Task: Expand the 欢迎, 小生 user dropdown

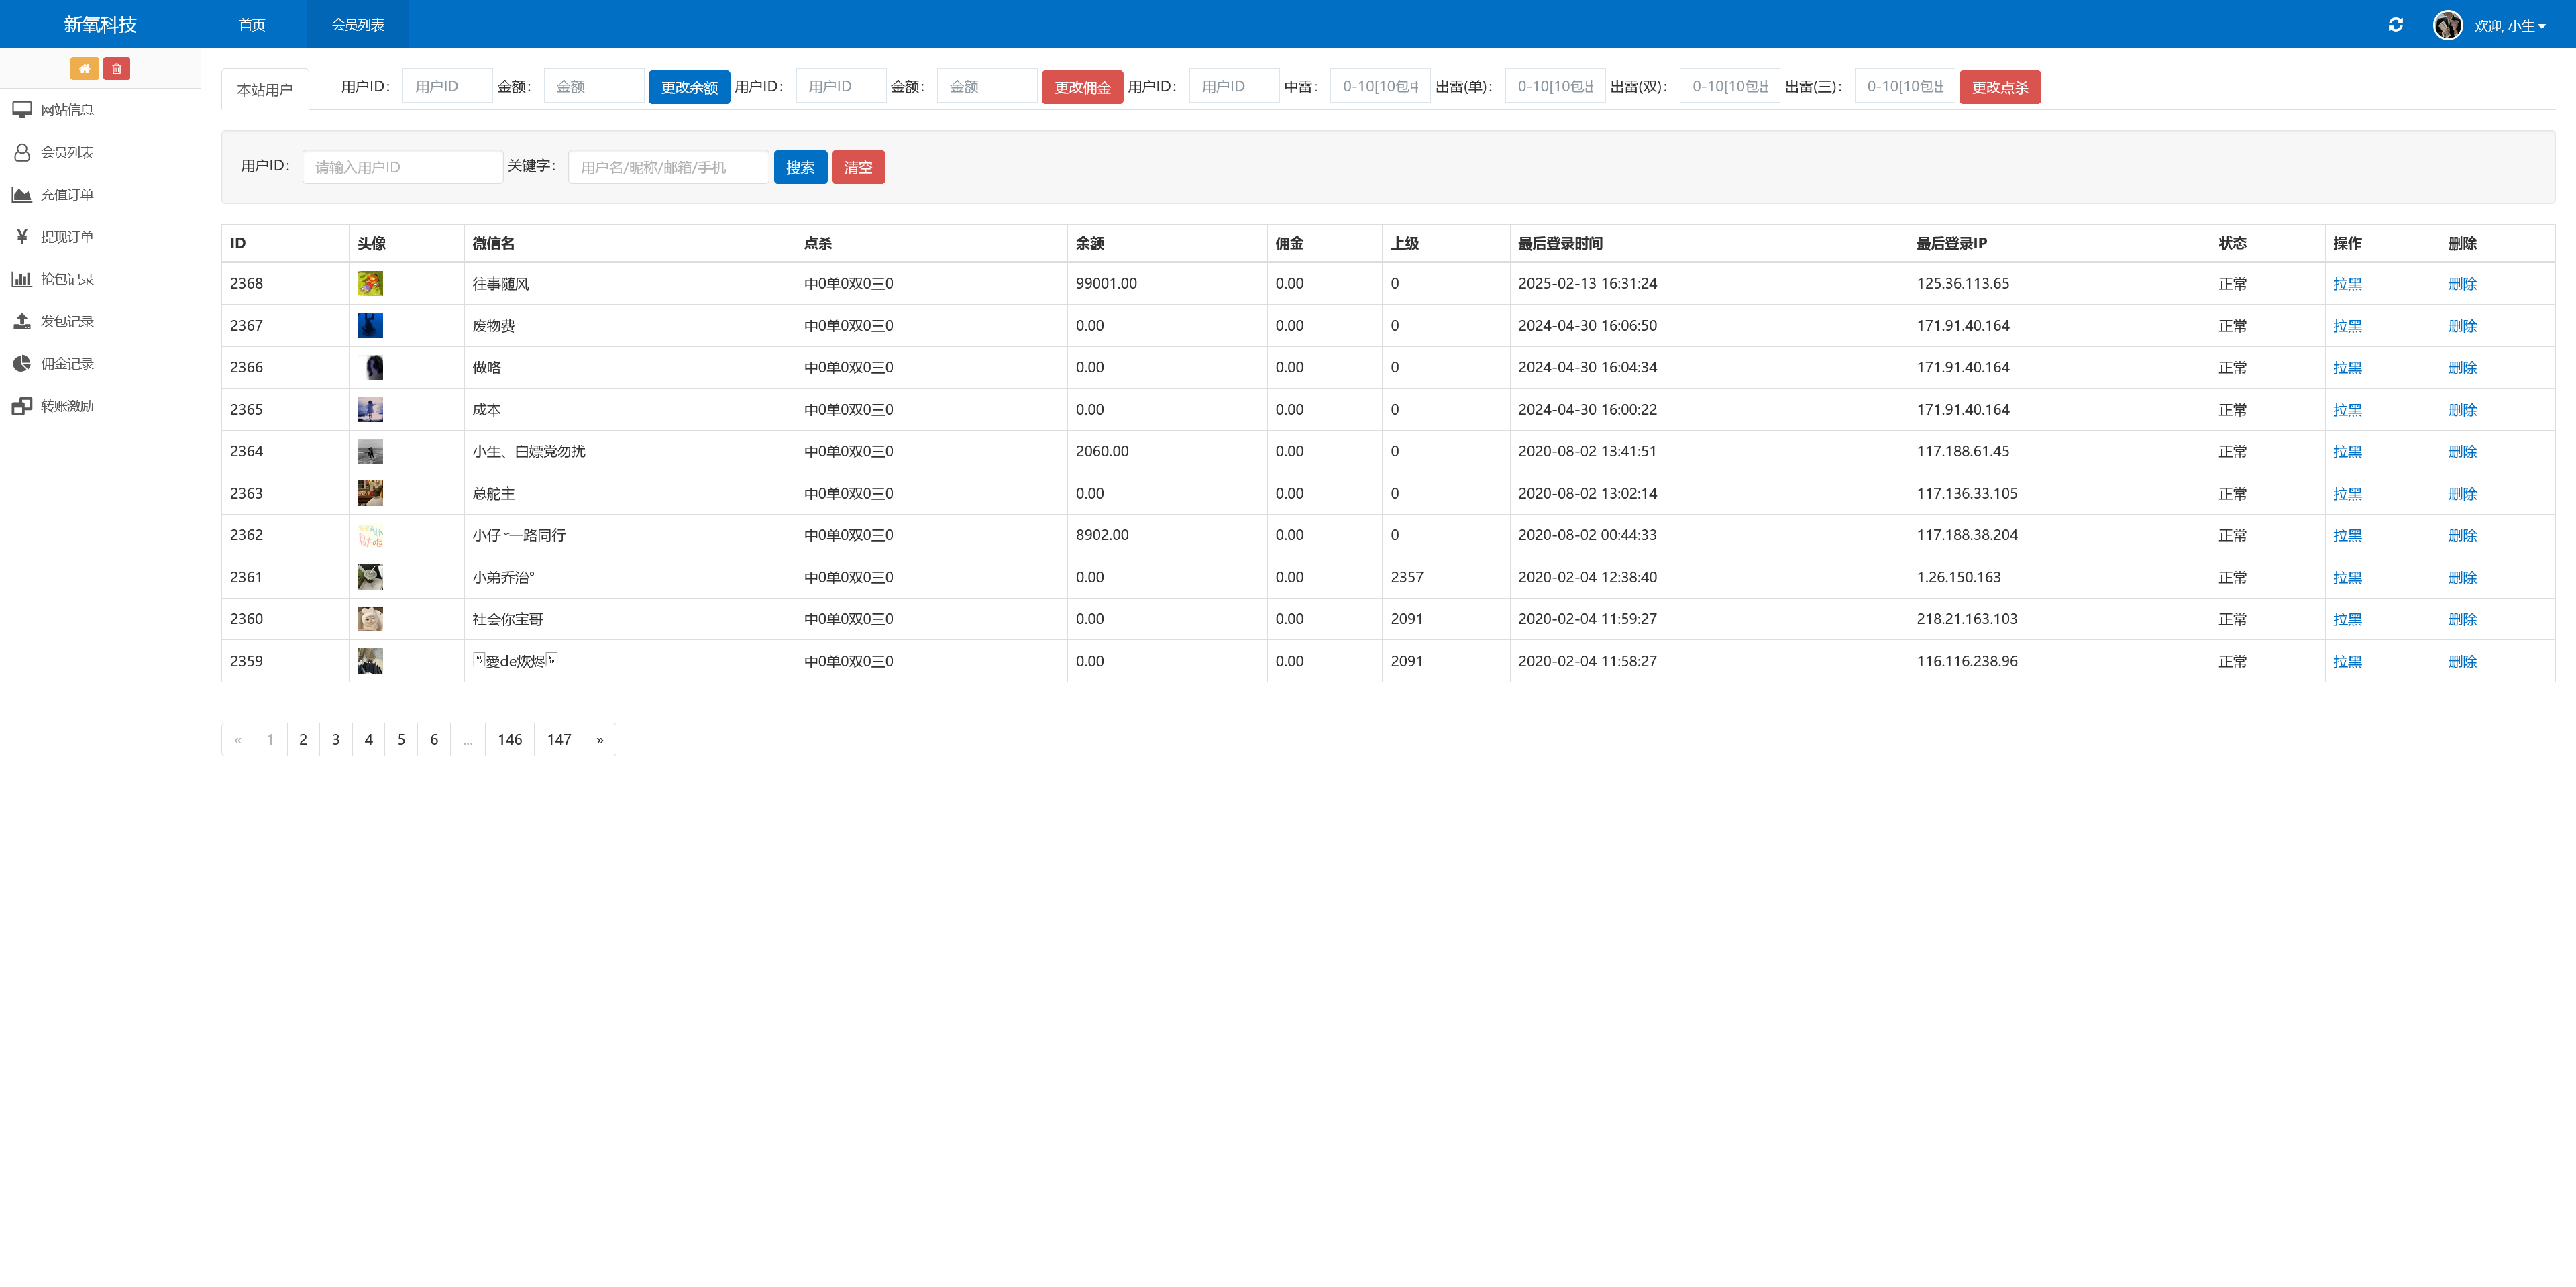Action: click(x=2509, y=26)
